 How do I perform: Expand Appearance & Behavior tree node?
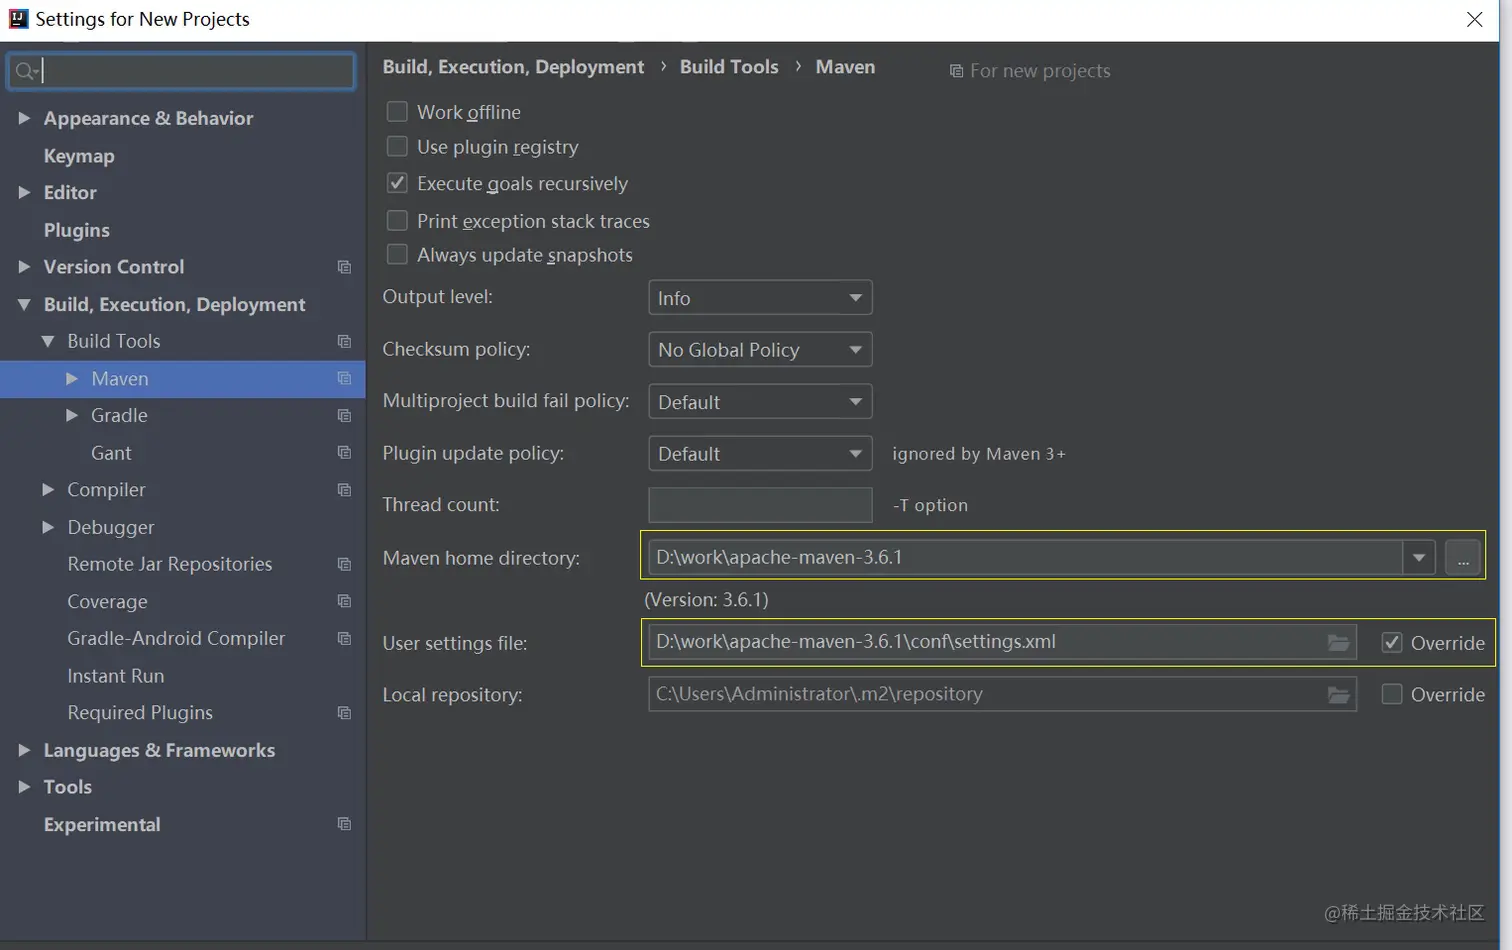24,118
